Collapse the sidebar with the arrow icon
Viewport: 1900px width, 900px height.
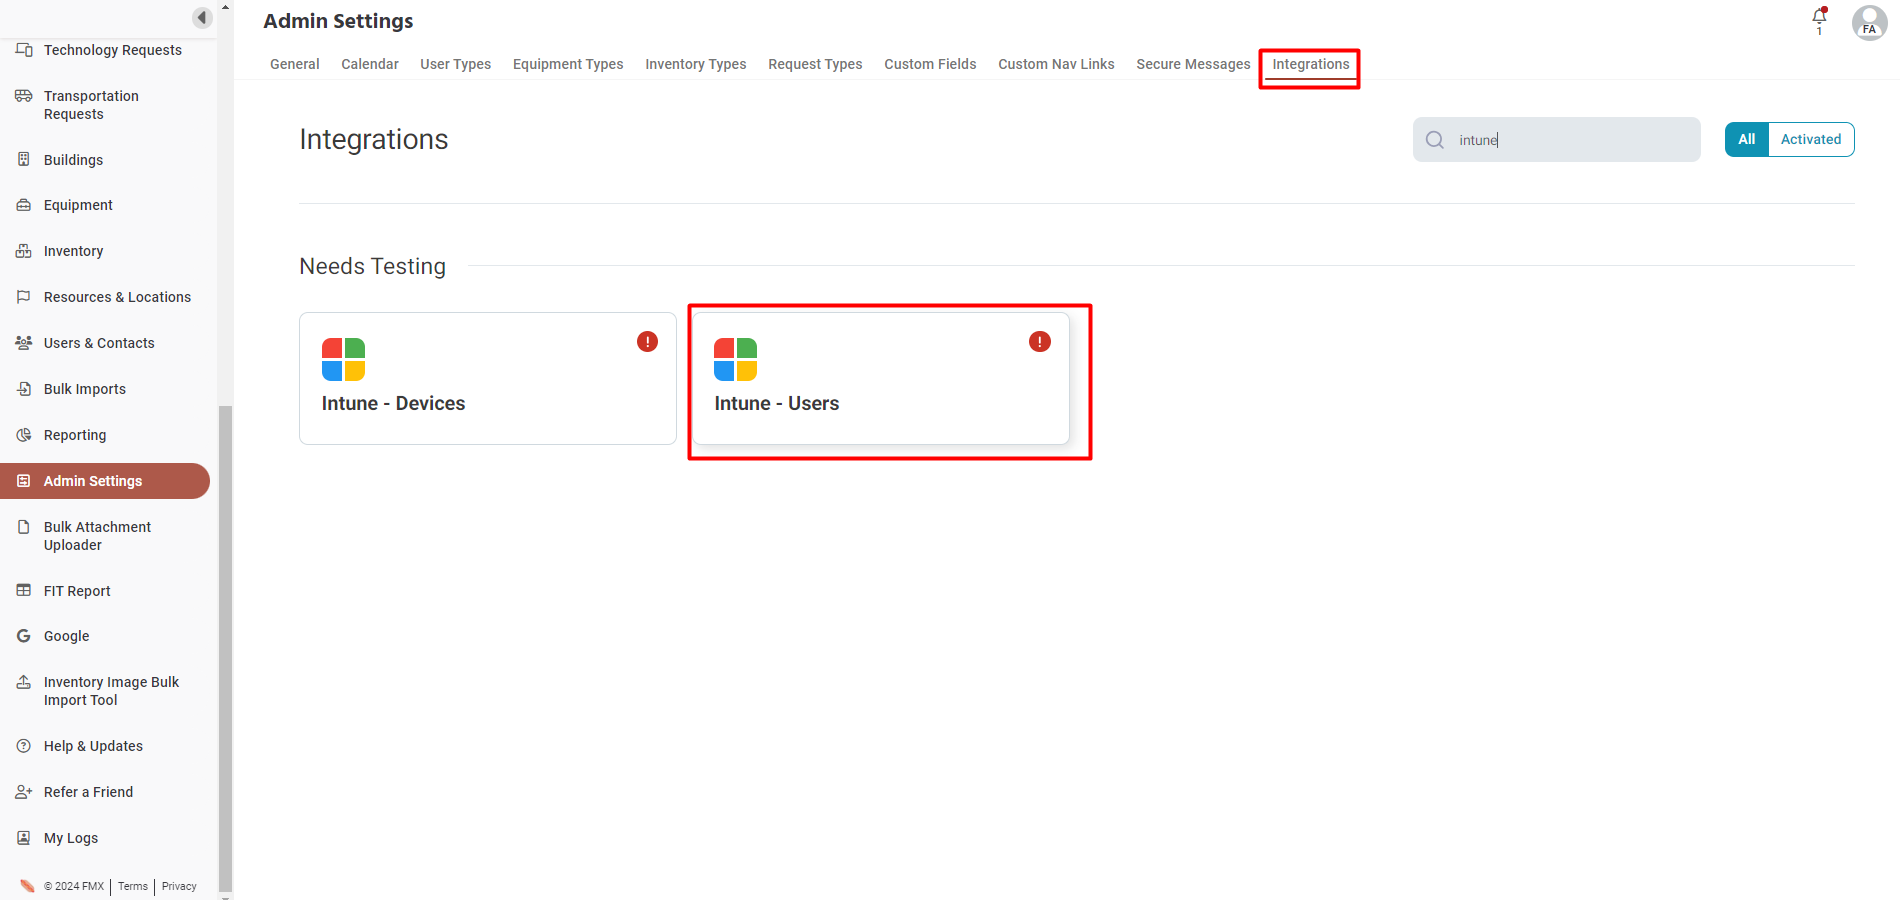[x=202, y=18]
